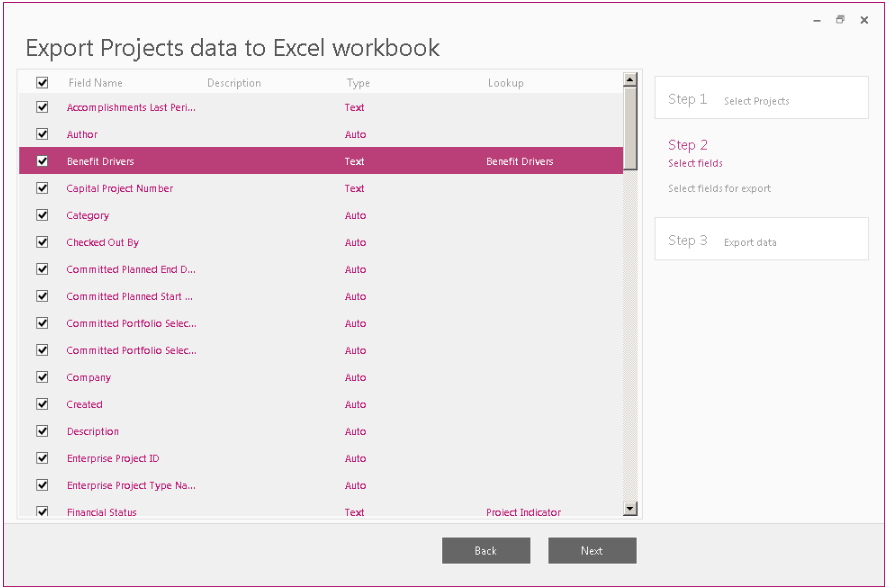This screenshot has height=588, width=887.
Task: Select the Financial Status field name
Action: pos(102,512)
